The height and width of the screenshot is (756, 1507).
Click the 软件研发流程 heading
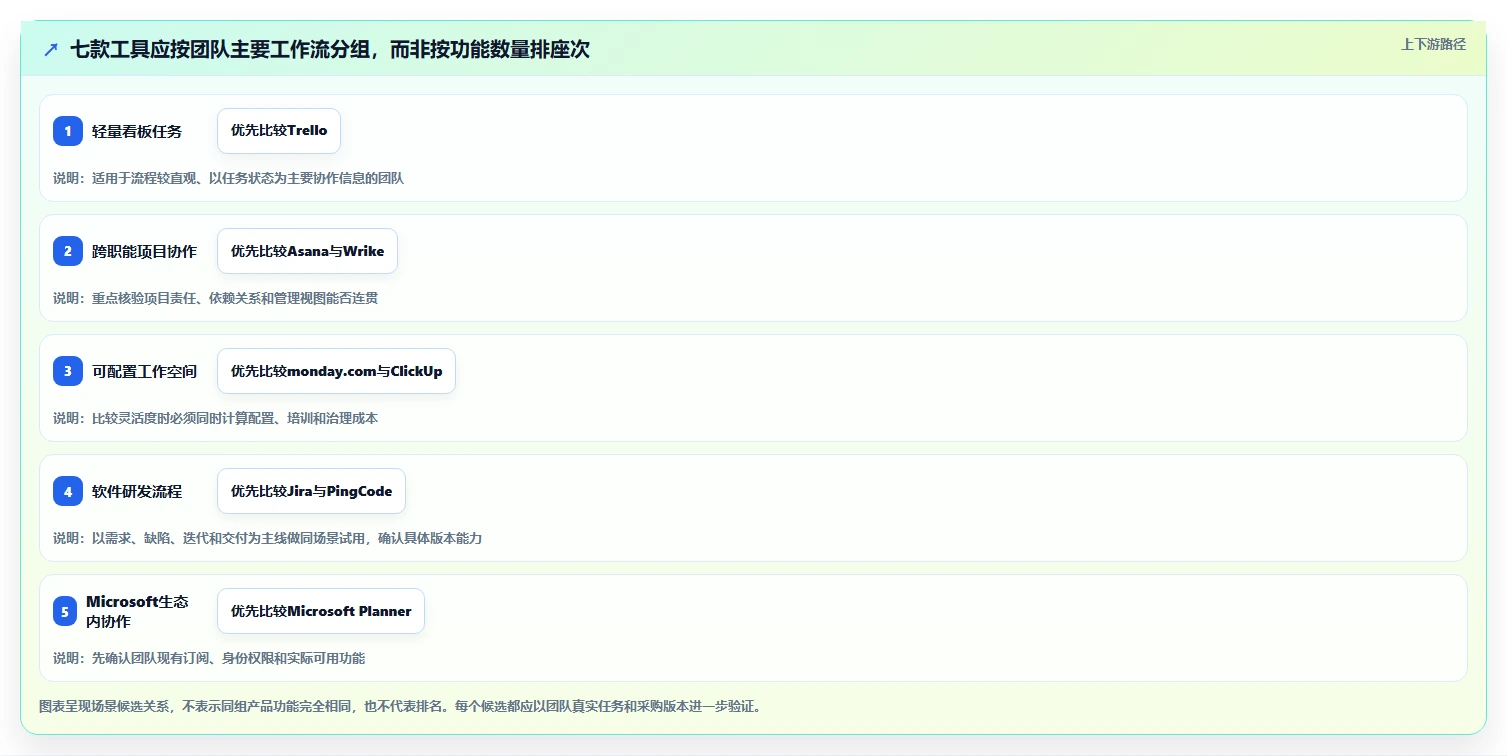[x=137, y=491]
